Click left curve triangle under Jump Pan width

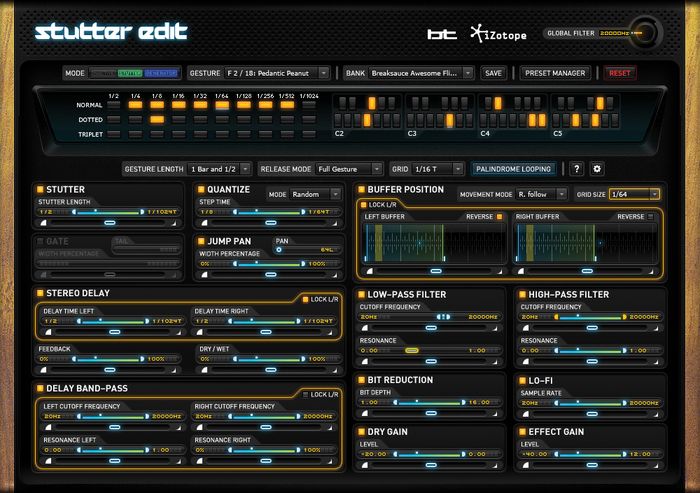pyautogui.click(x=204, y=274)
